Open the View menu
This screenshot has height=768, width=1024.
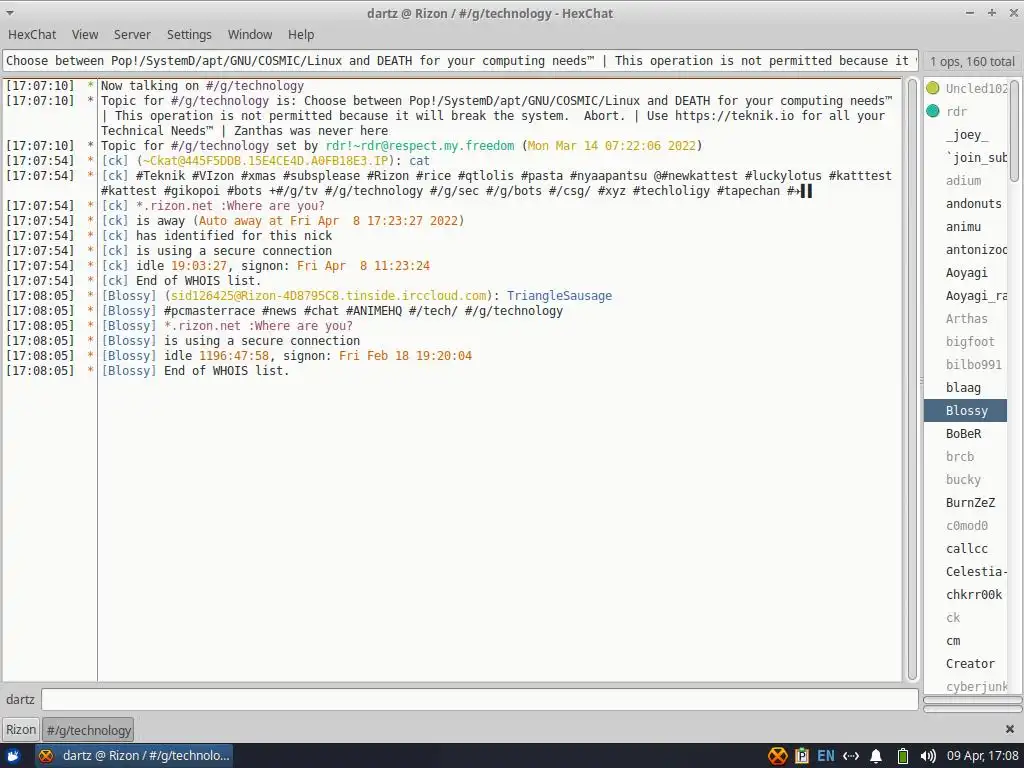pyautogui.click(x=85, y=35)
